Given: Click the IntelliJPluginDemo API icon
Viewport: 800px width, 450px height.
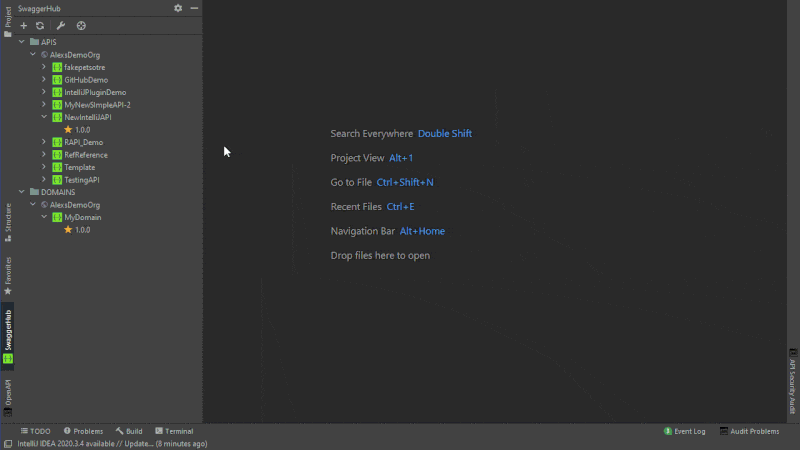Looking at the screenshot, I should [57, 92].
